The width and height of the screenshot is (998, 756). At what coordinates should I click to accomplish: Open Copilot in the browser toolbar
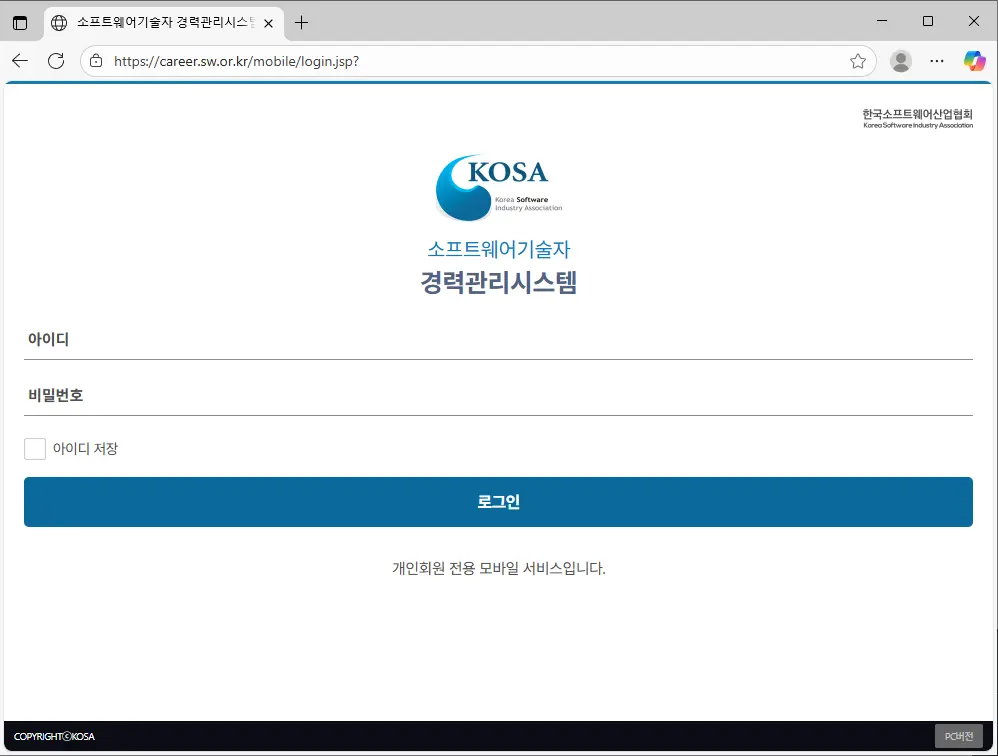pyautogui.click(x=974, y=61)
